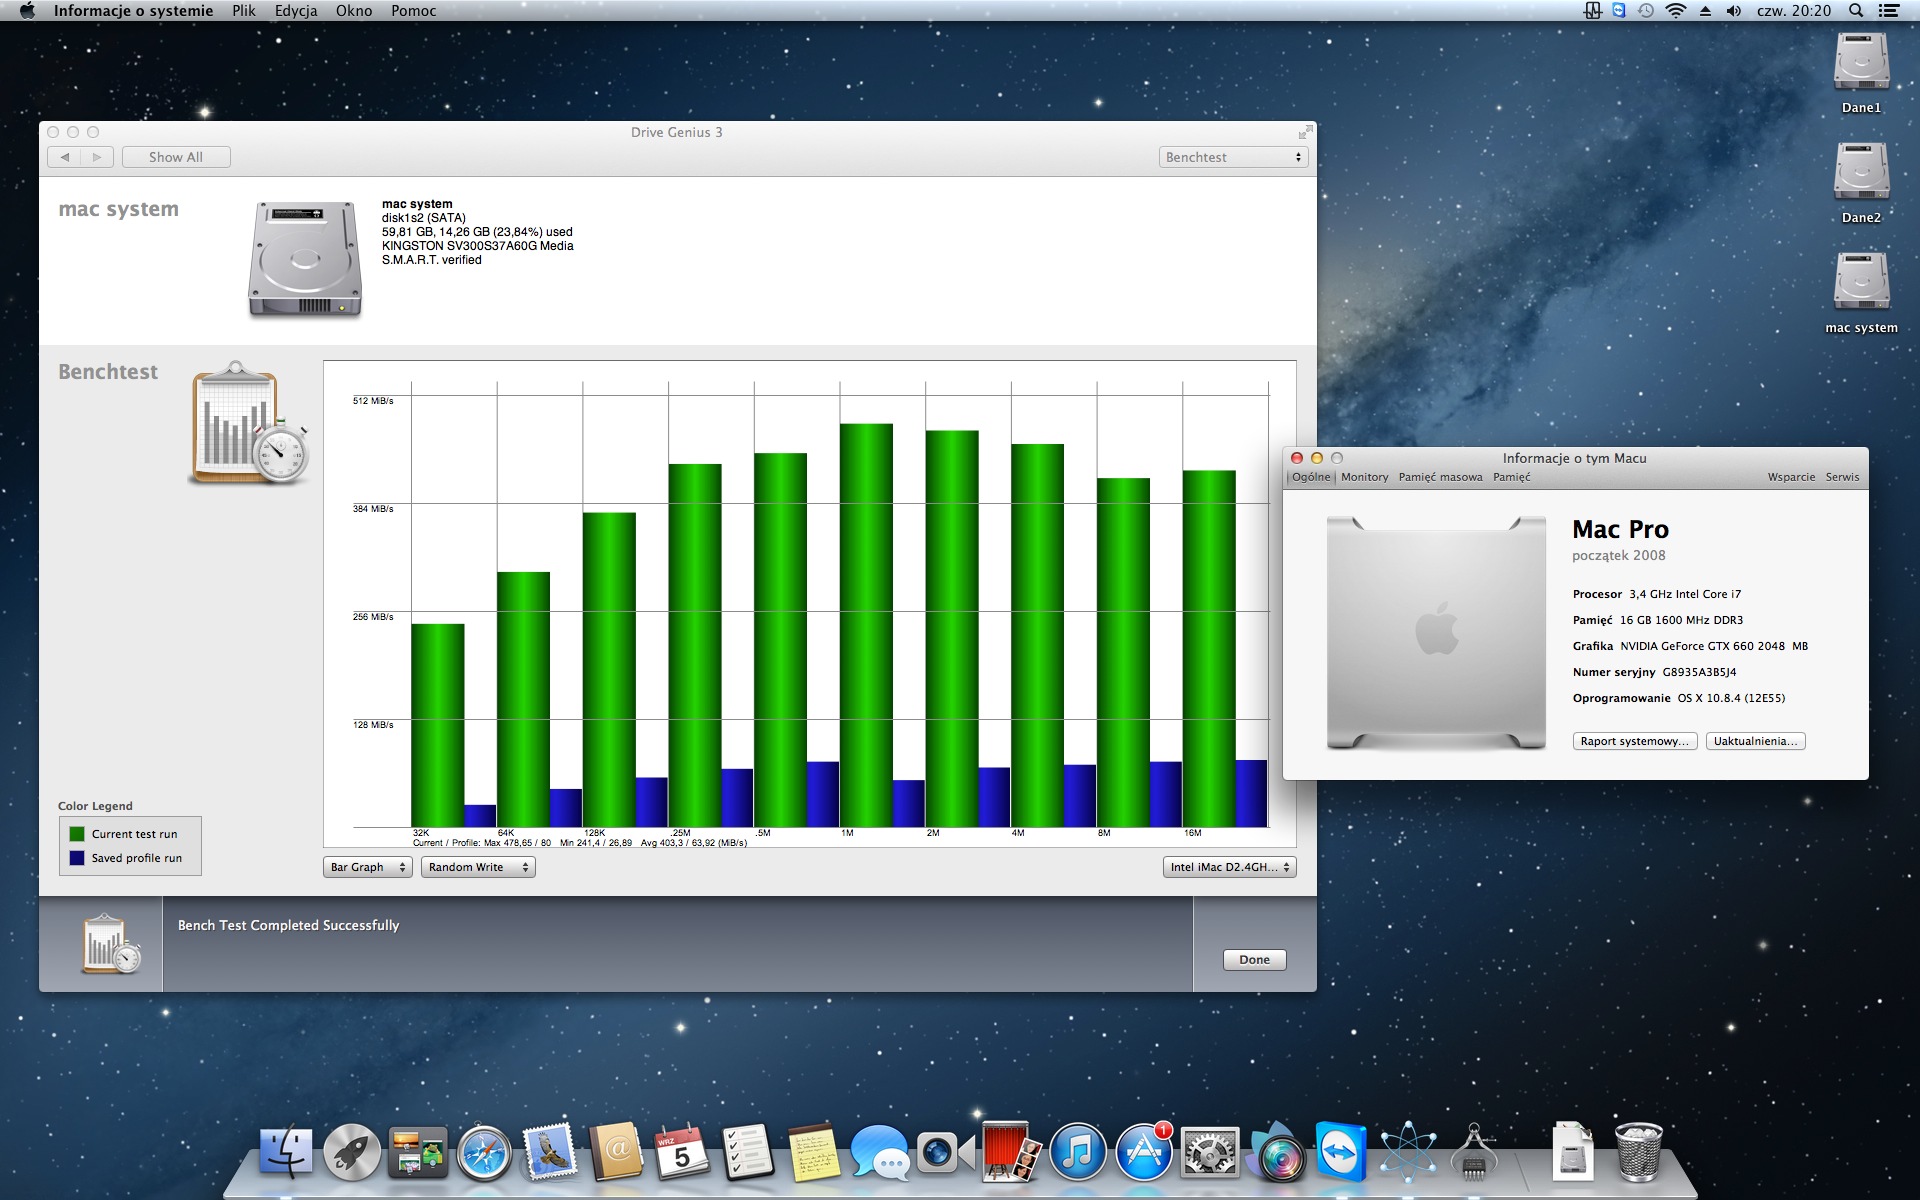Open Spotlight search in the menu bar
This screenshot has width=1920, height=1200.
[1856, 11]
